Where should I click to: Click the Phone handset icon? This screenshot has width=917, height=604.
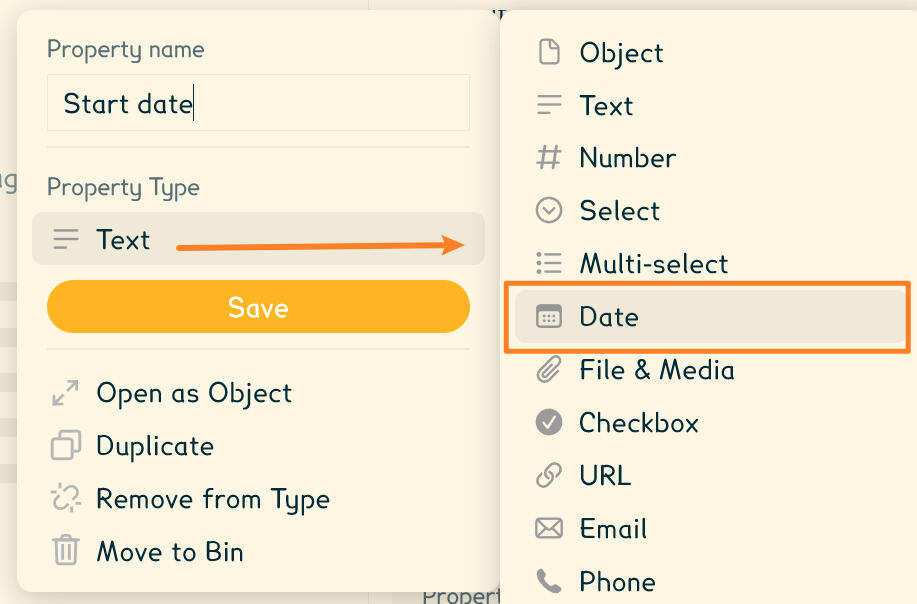549,581
